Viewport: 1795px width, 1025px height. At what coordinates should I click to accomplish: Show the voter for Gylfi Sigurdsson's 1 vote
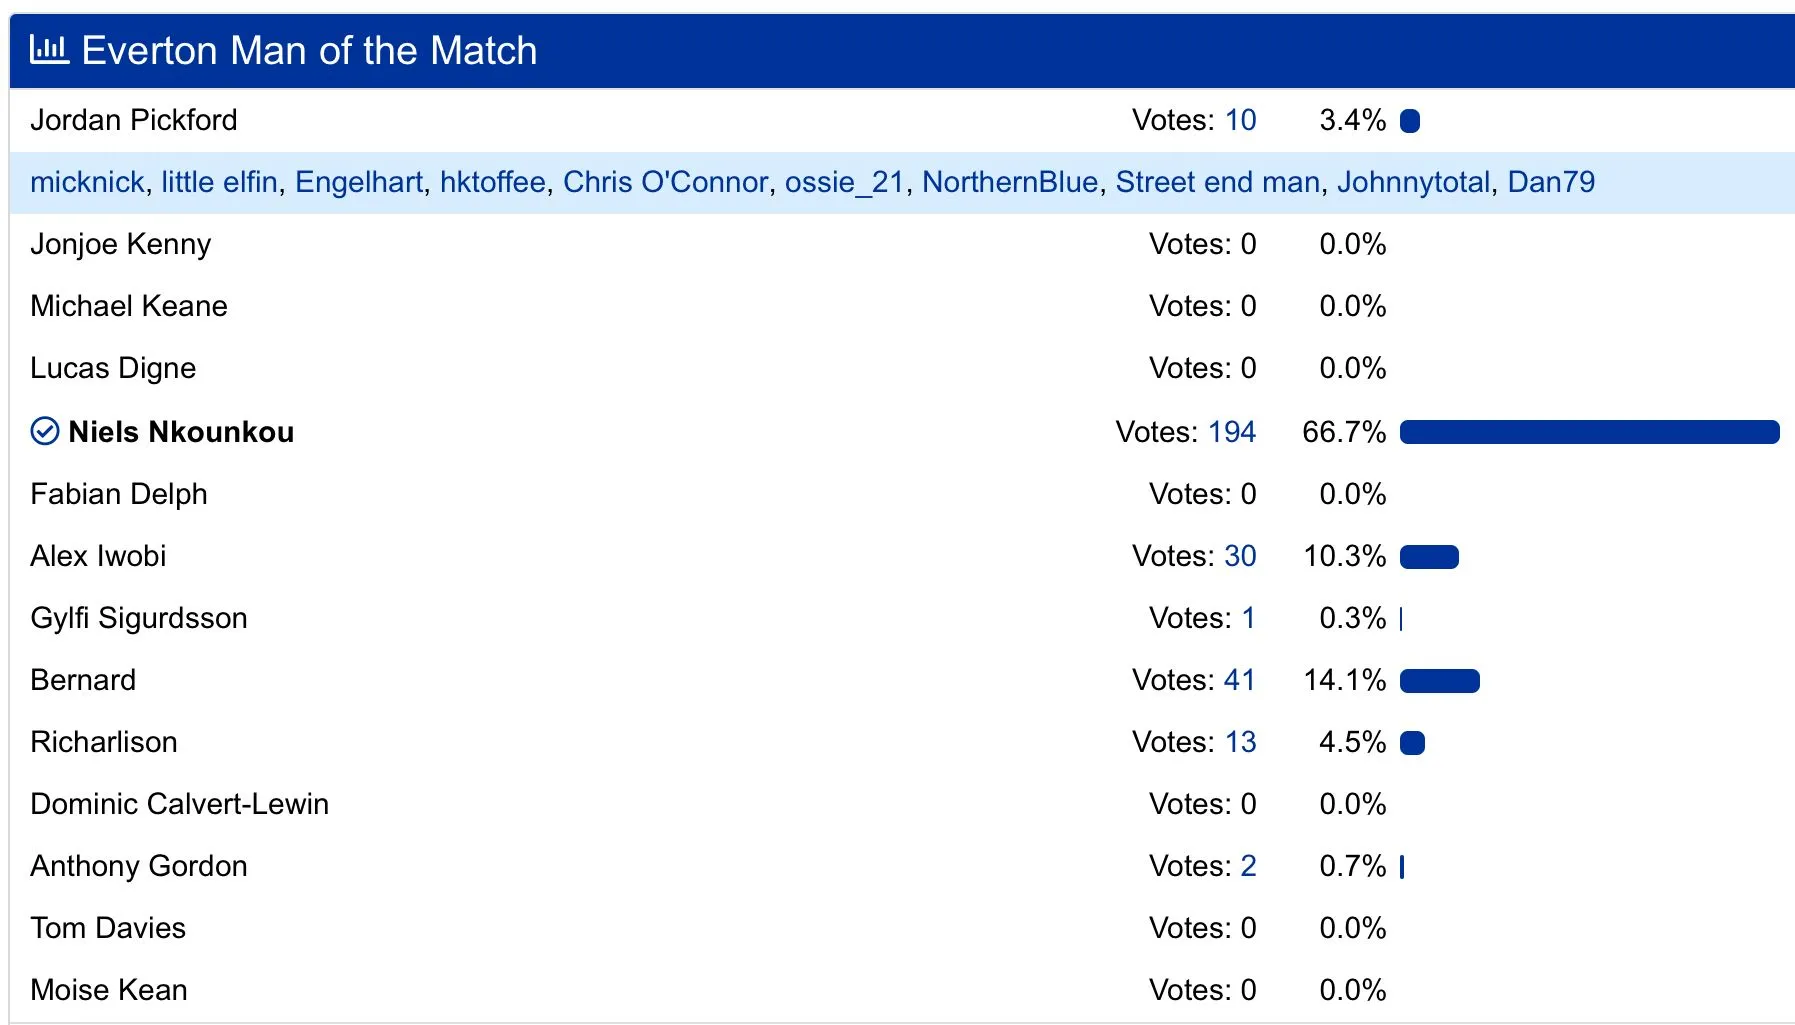(x=1248, y=618)
